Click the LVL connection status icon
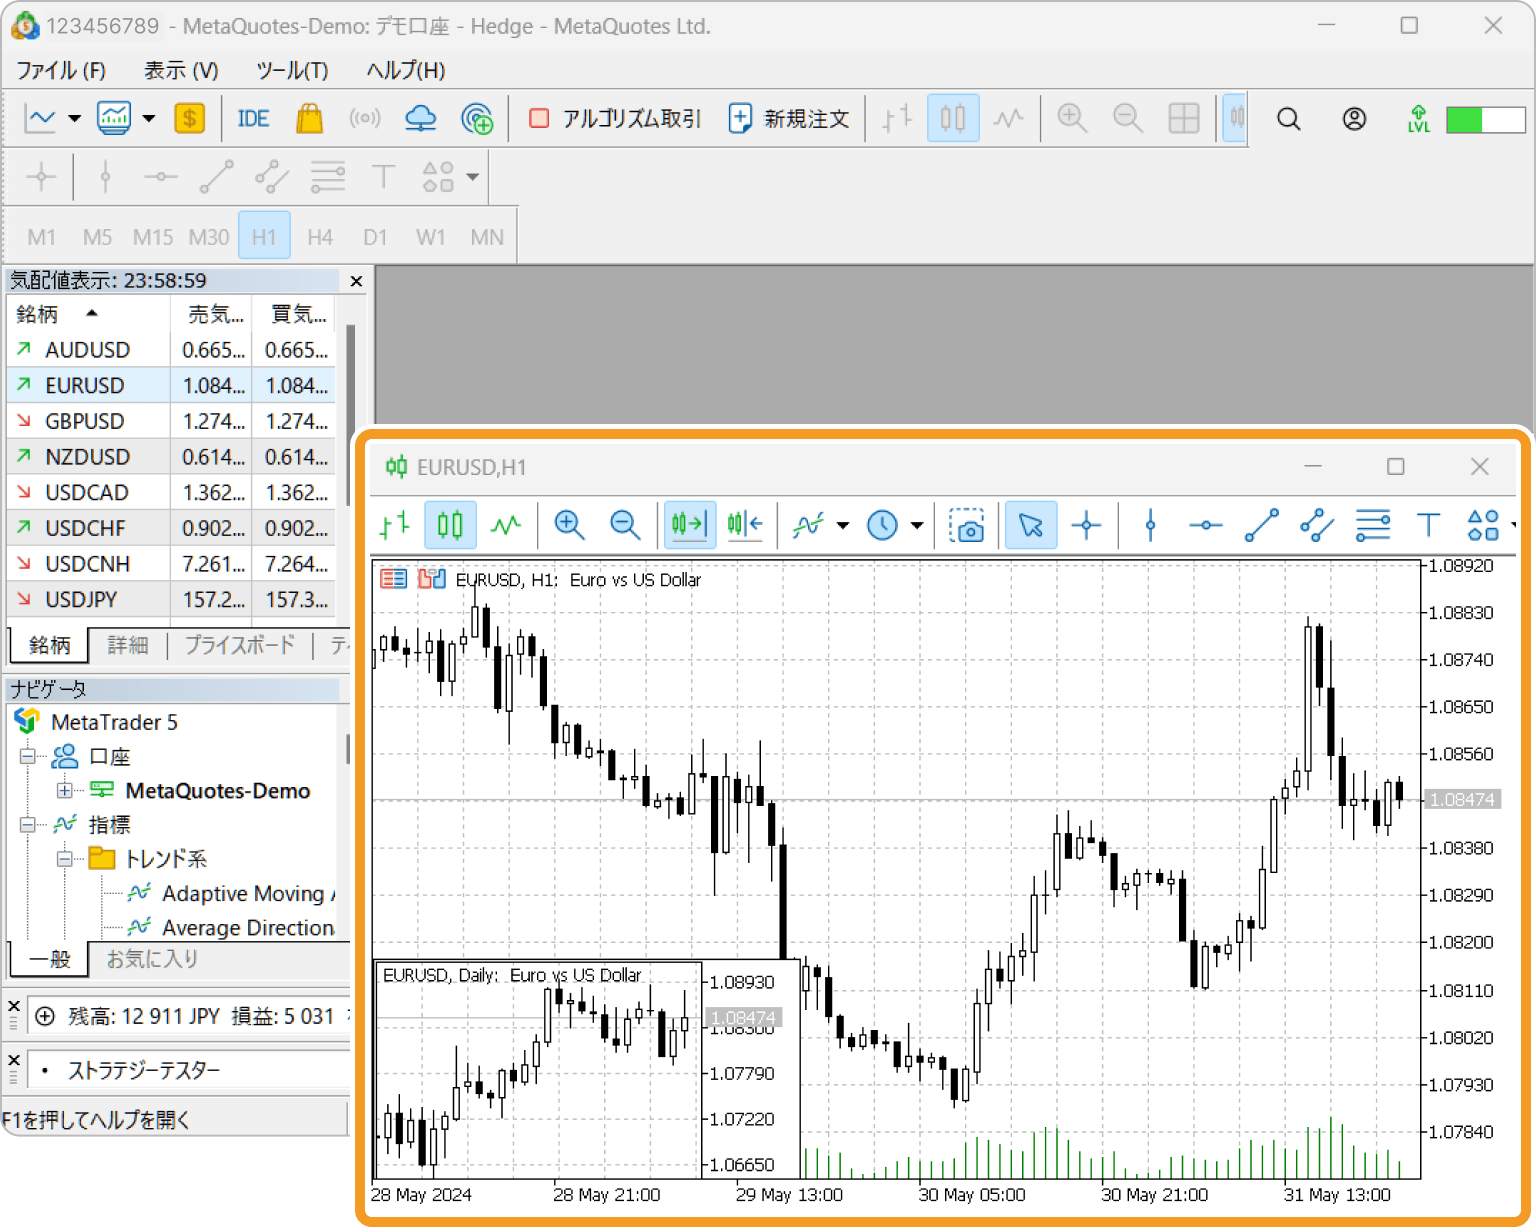 1418,119
